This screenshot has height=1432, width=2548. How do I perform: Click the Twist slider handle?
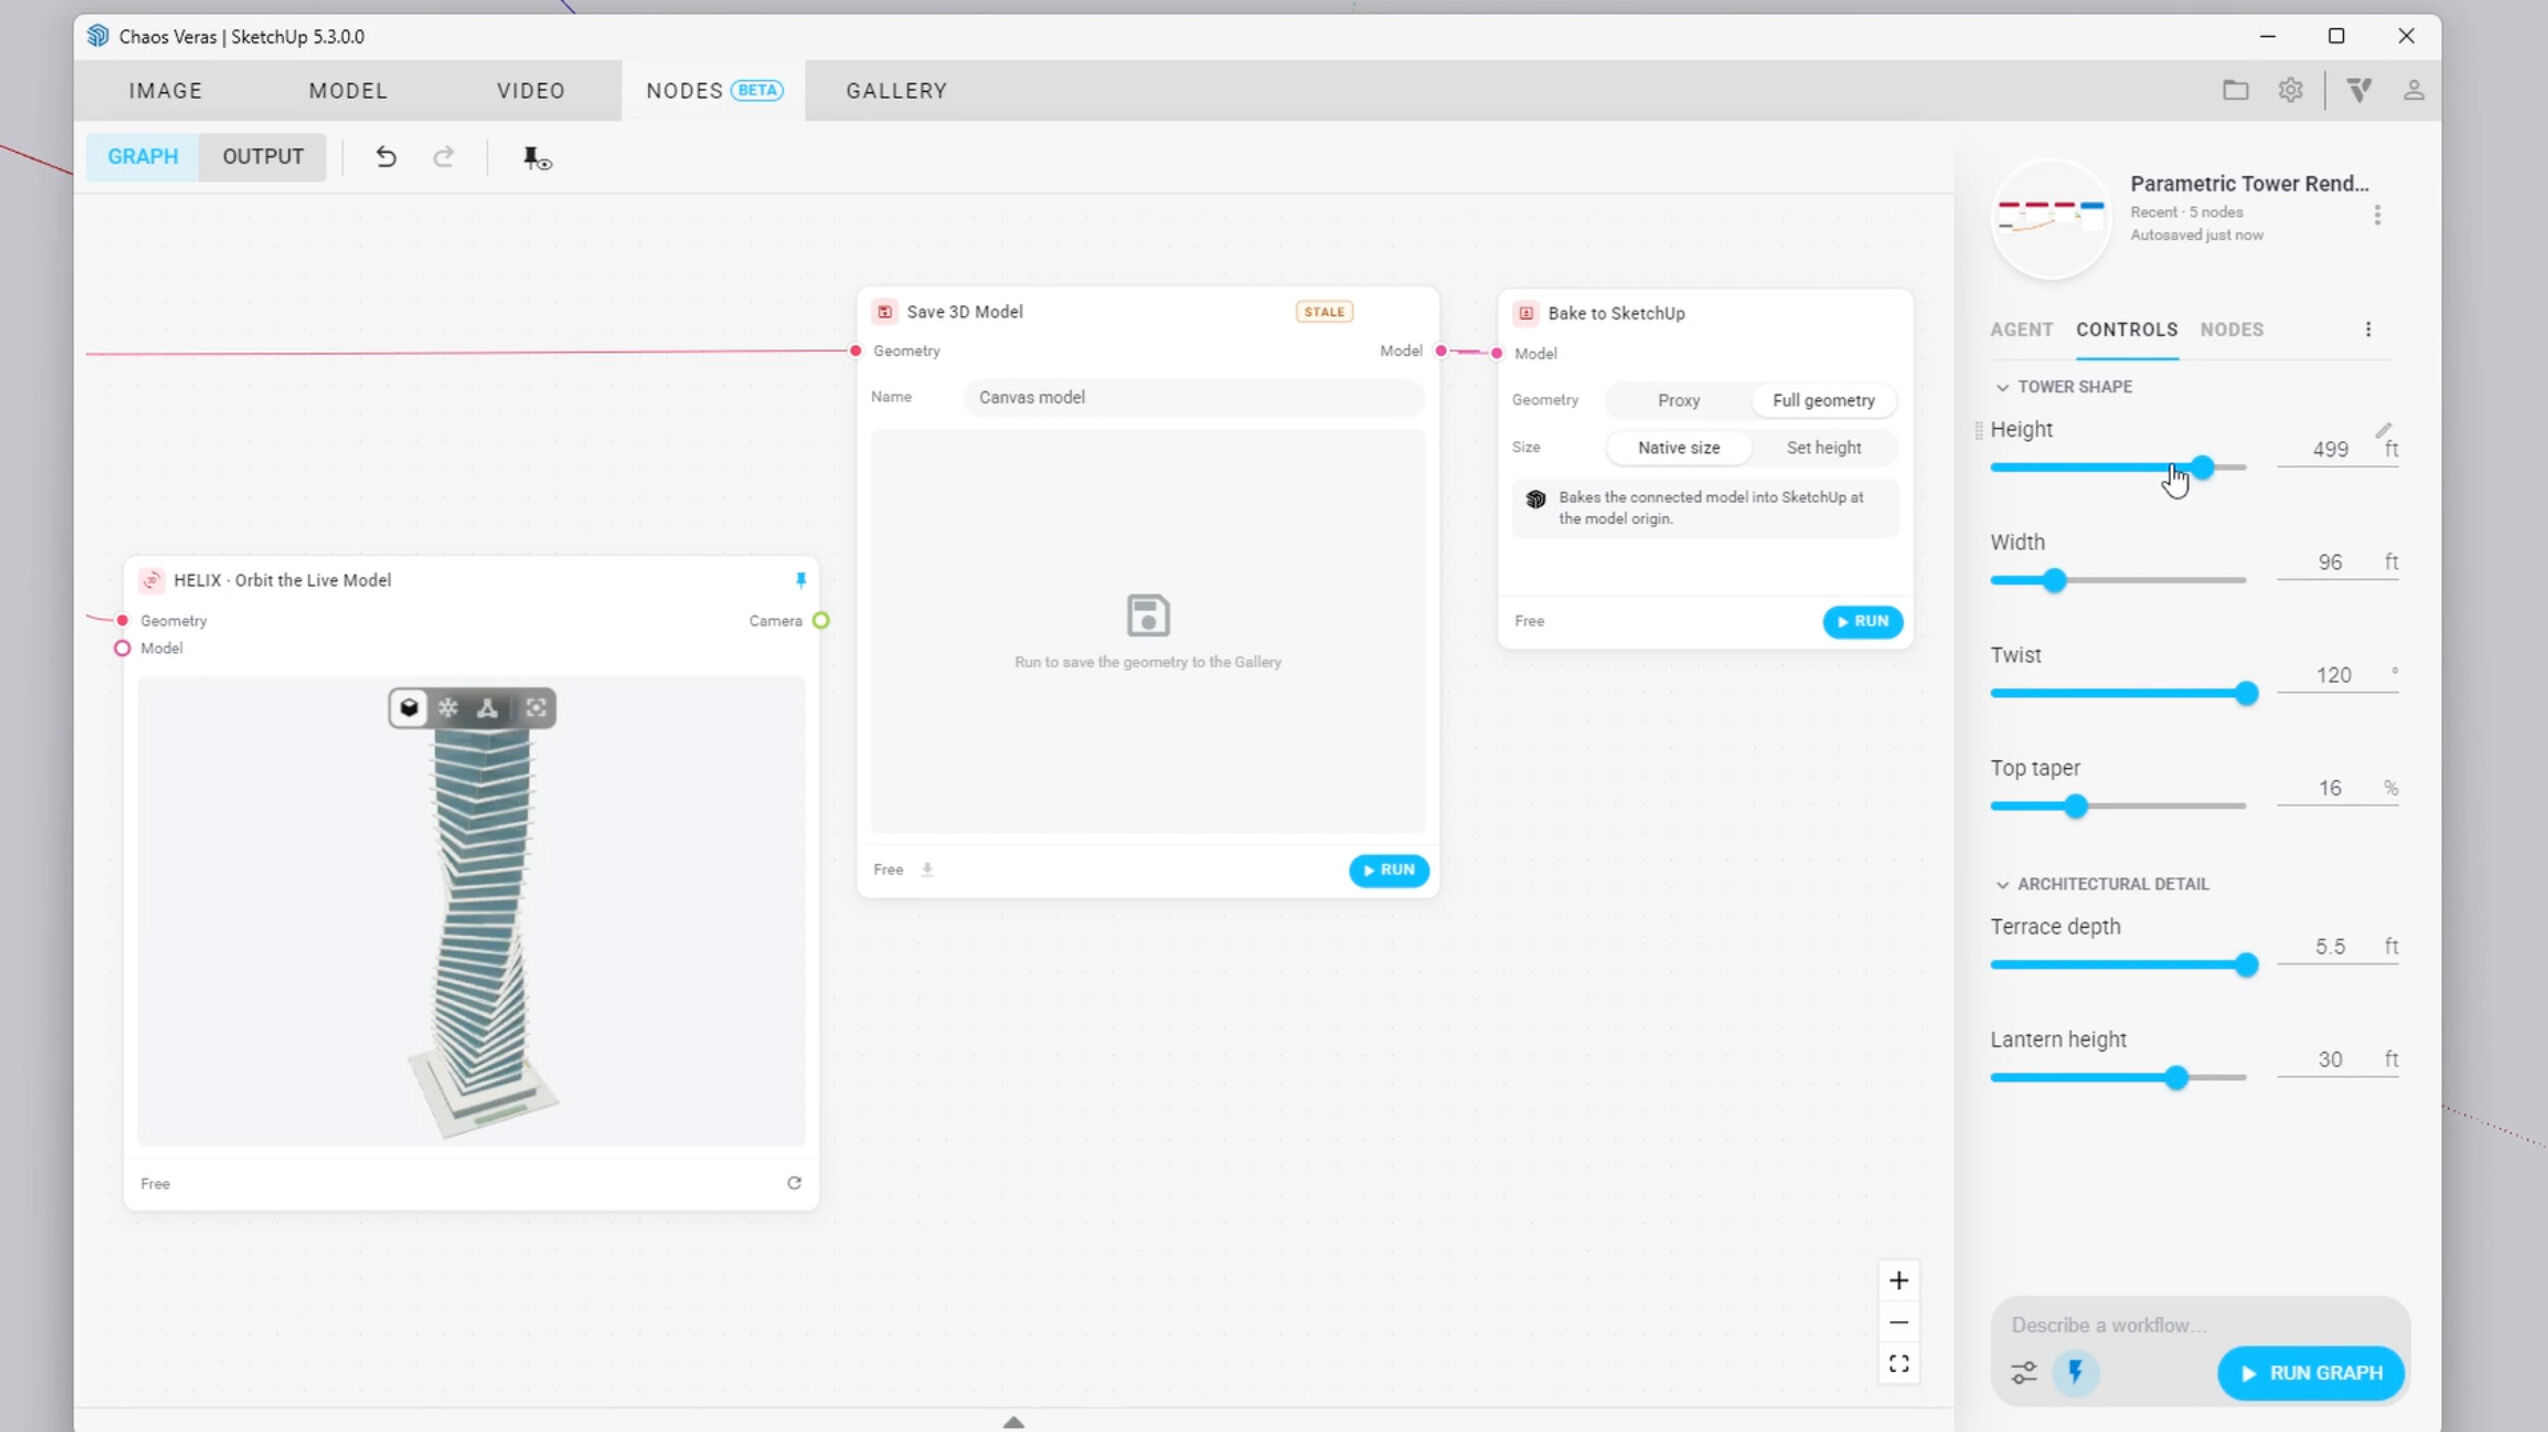point(2246,693)
